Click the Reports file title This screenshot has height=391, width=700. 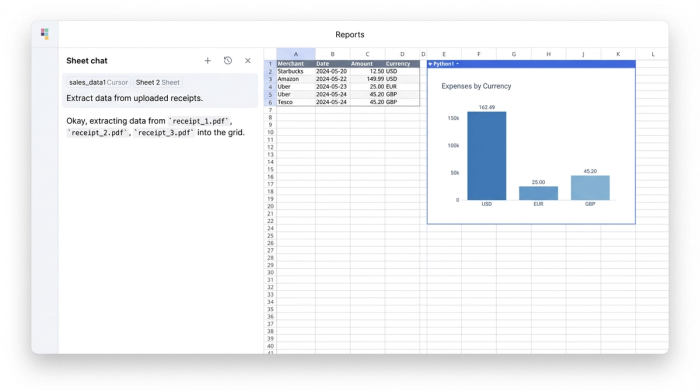pyautogui.click(x=350, y=35)
